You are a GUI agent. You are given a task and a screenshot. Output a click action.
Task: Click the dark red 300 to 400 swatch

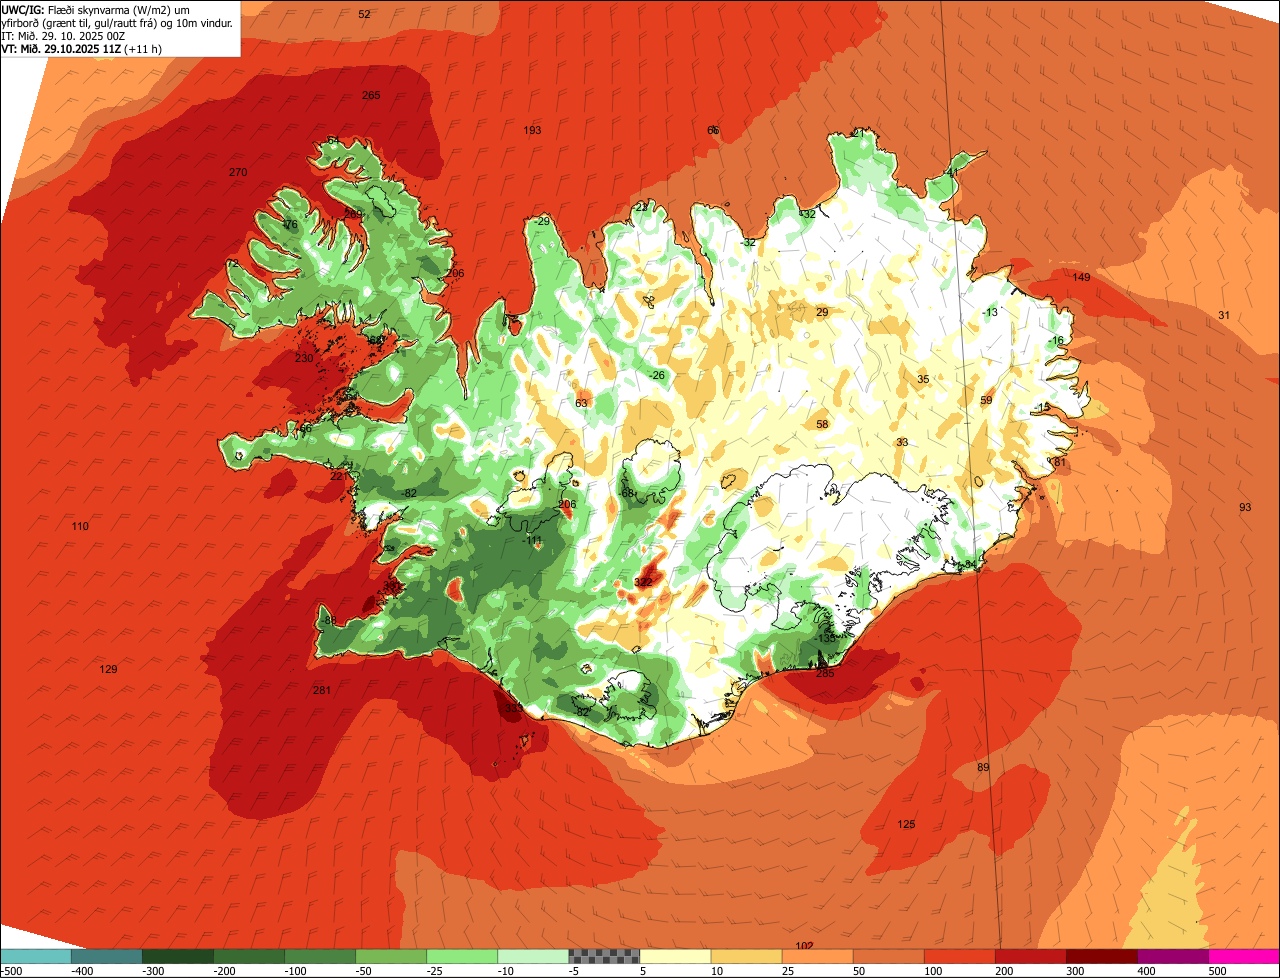tap(1102, 956)
